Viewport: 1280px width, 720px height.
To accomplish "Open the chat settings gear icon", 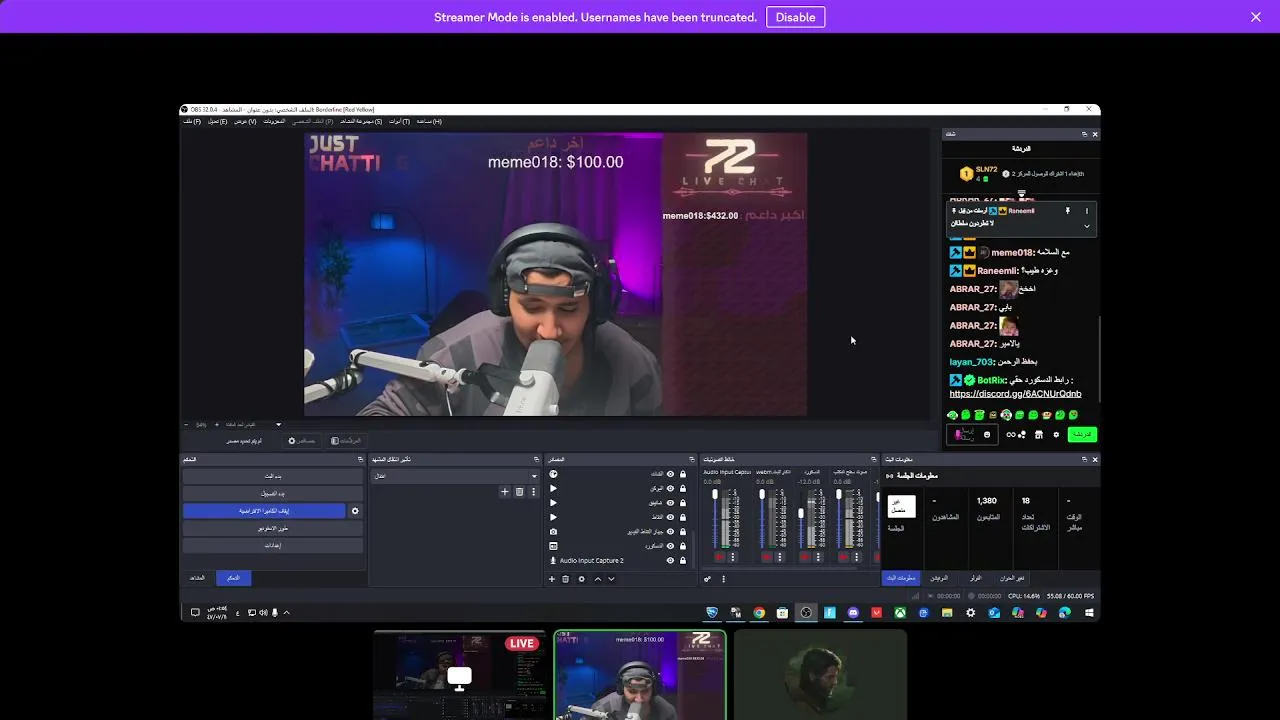I will click(1056, 435).
